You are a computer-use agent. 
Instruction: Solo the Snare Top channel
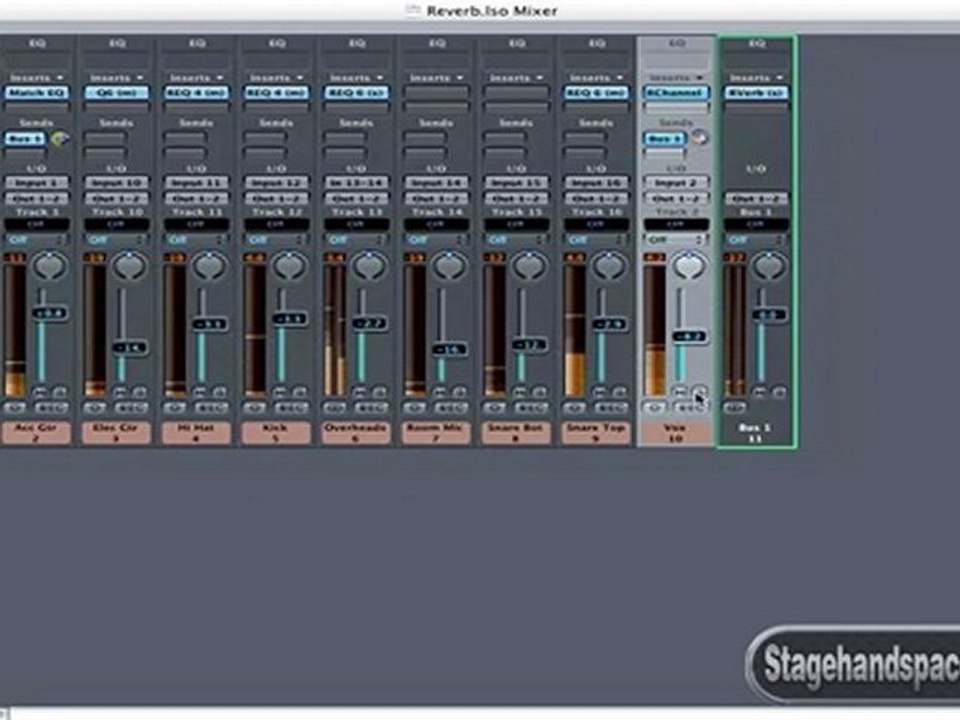pyautogui.click(x=619, y=391)
